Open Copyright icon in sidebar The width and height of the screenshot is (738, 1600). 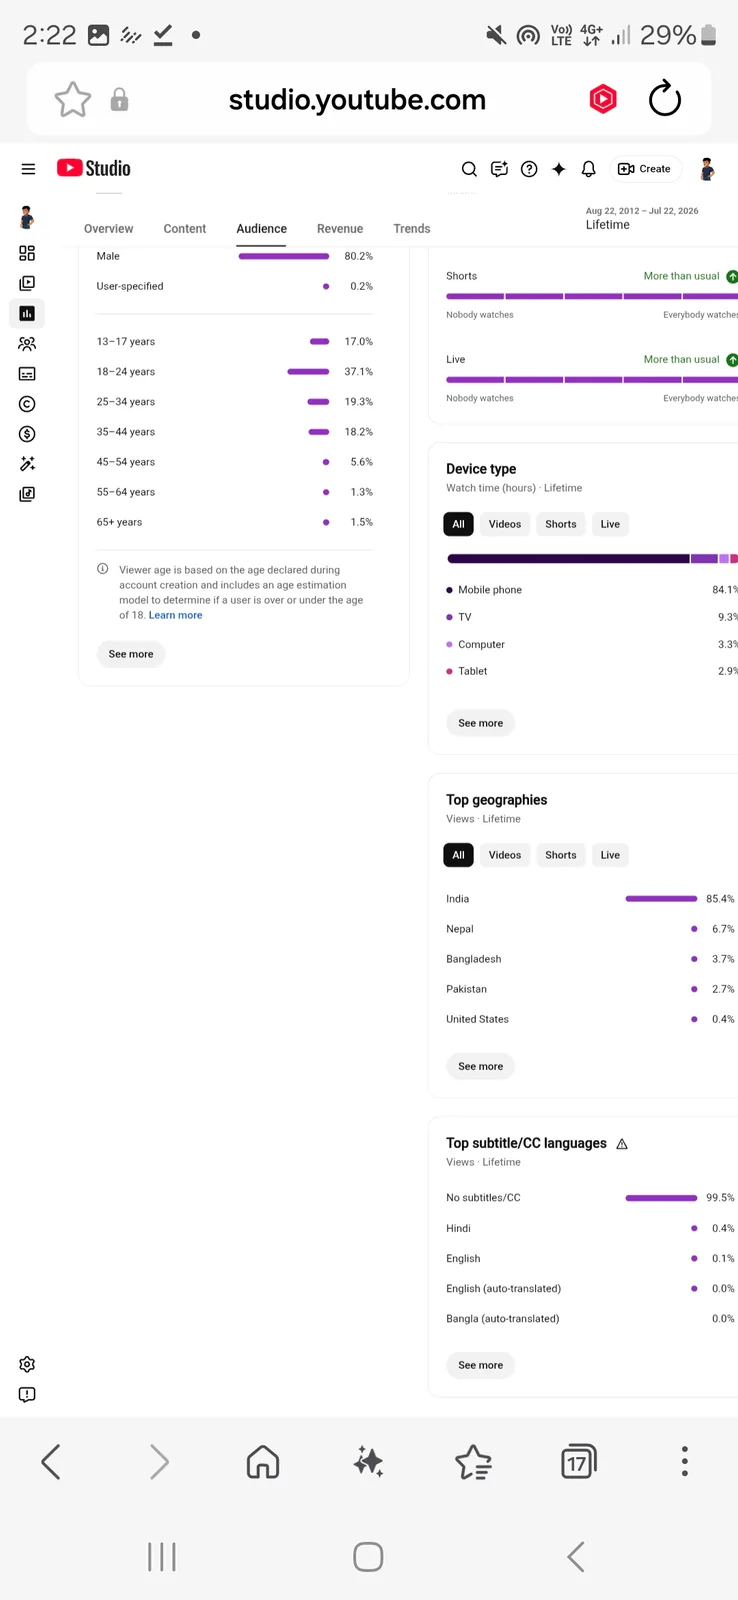coord(27,404)
